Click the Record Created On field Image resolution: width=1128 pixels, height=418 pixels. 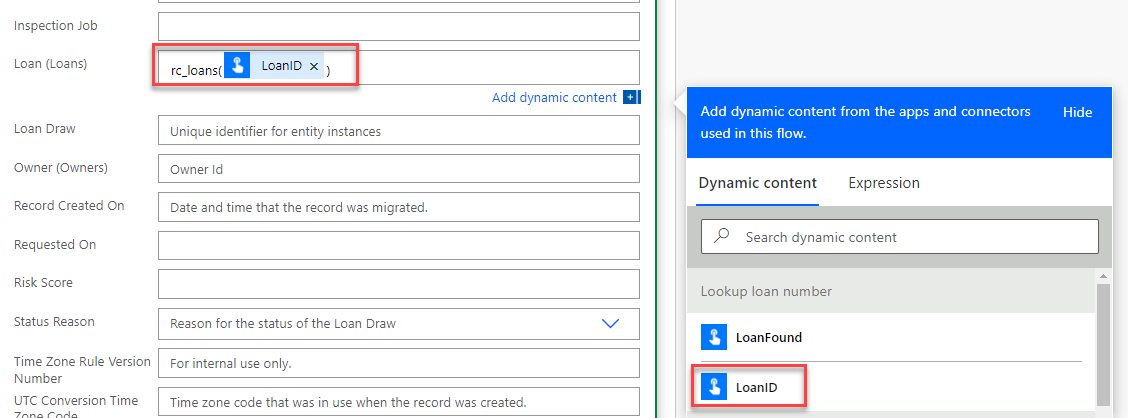pyautogui.click(x=398, y=207)
